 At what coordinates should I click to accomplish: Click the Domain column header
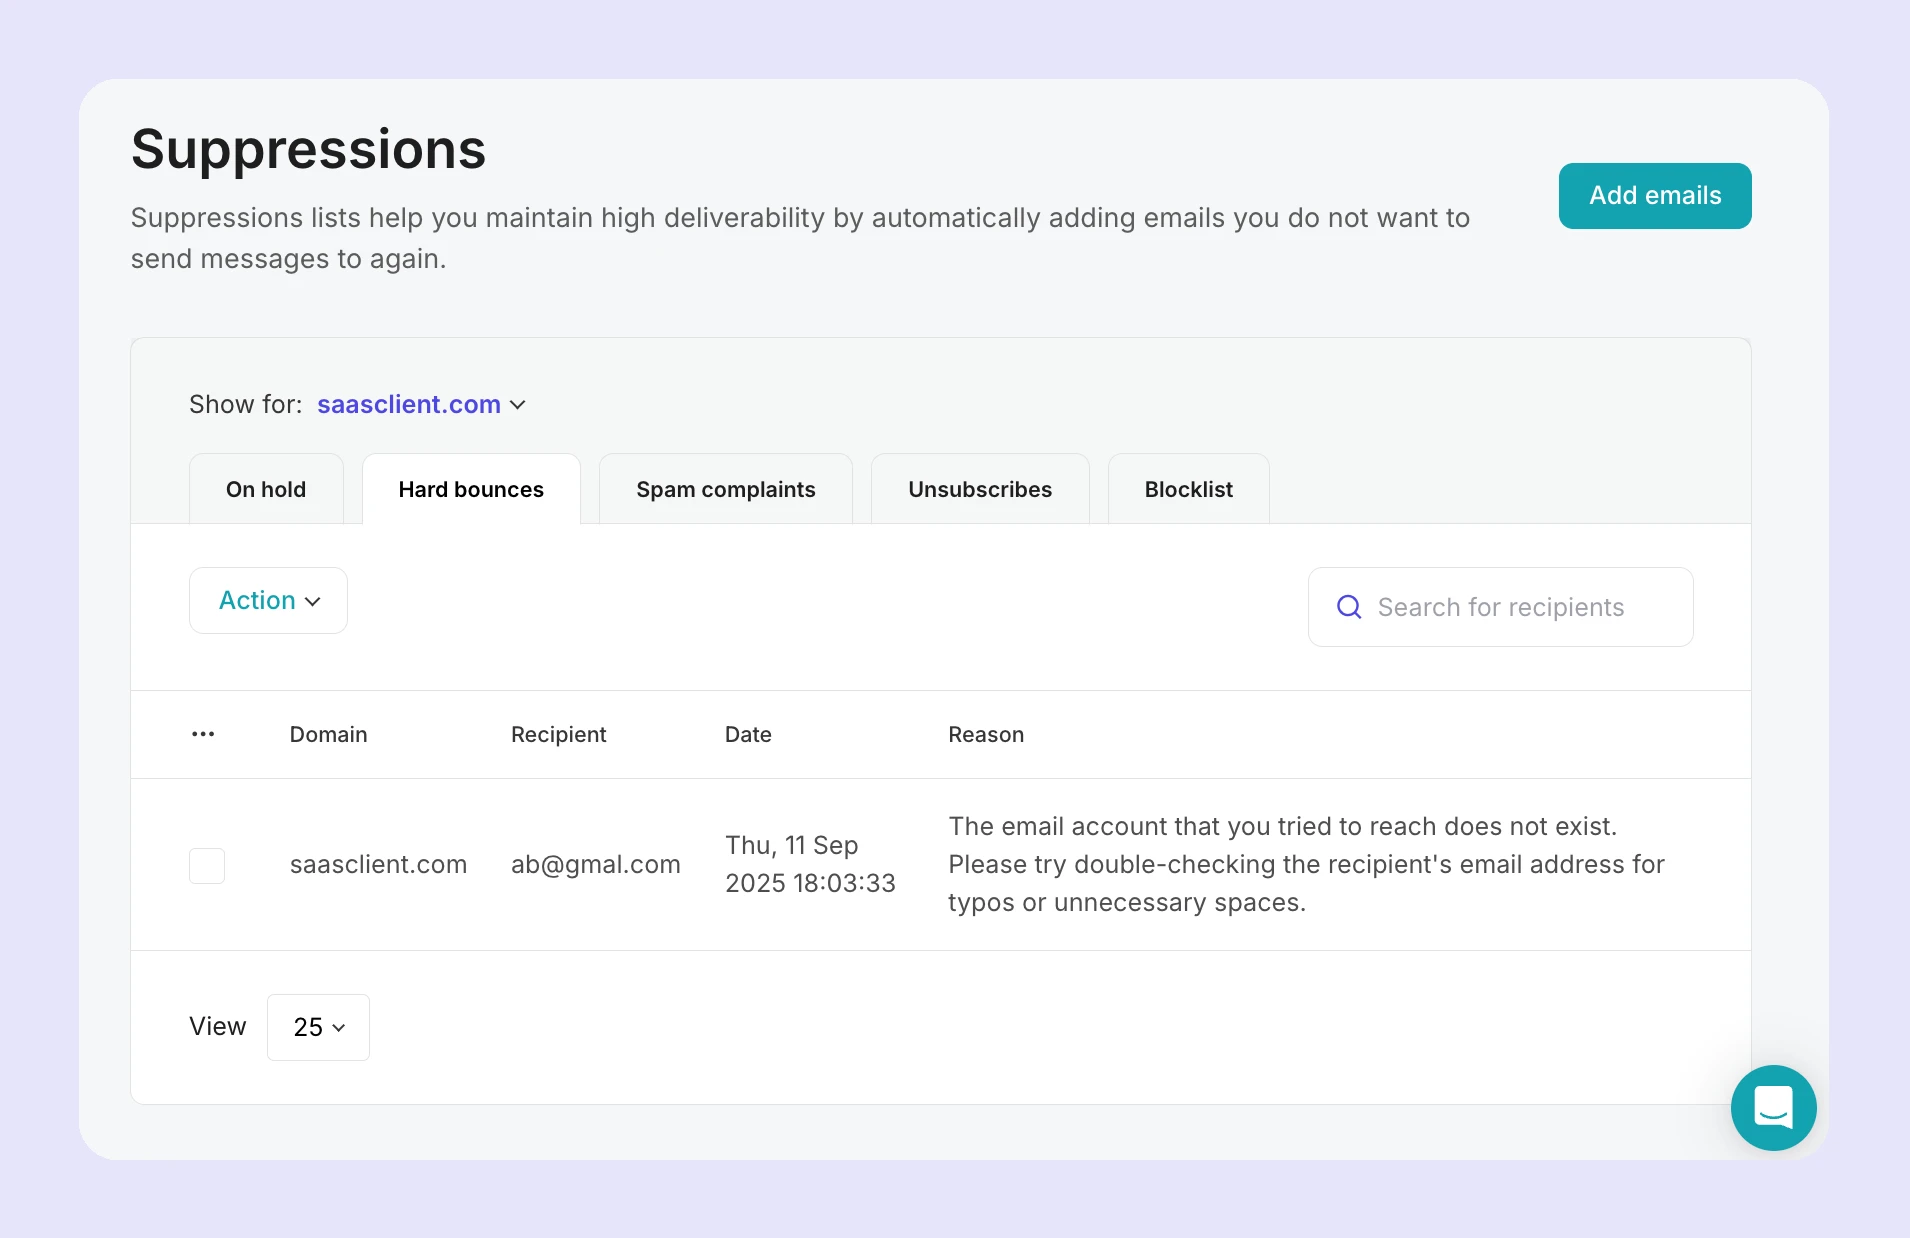tap(328, 734)
